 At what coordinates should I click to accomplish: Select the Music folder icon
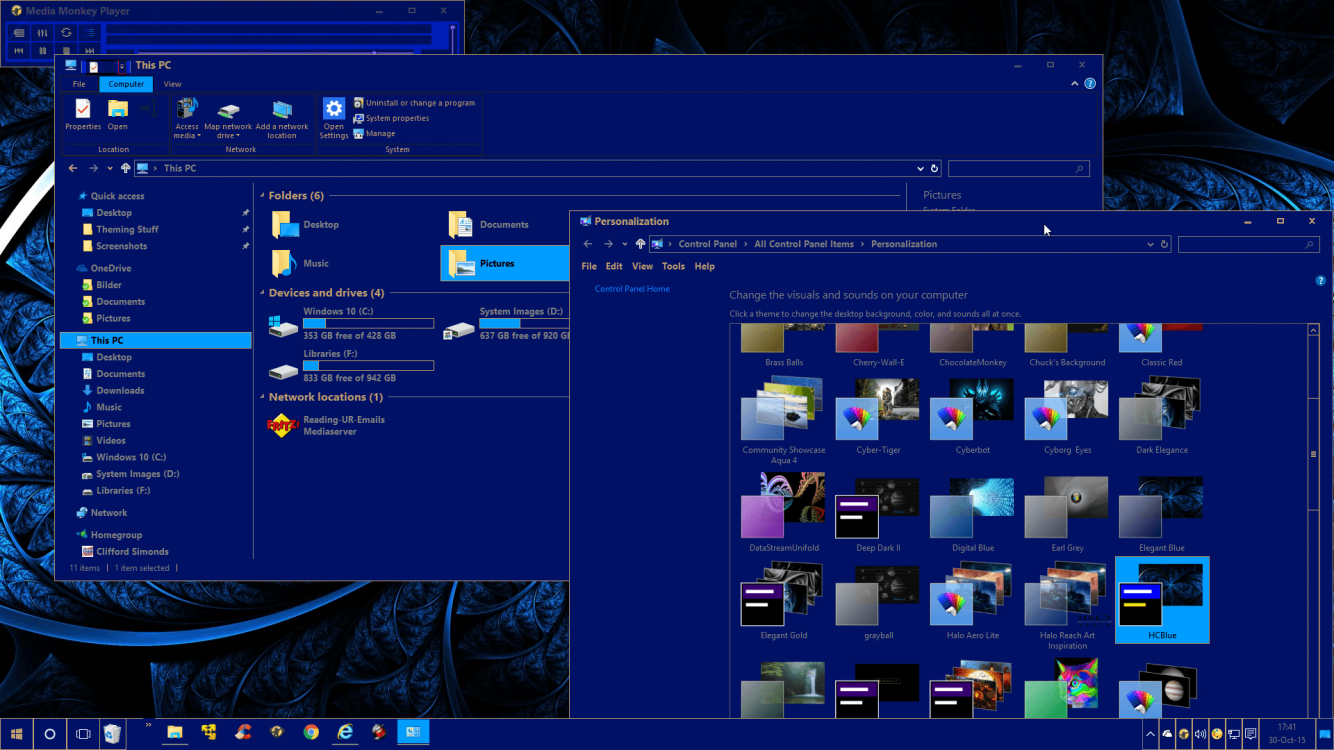click(285, 264)
